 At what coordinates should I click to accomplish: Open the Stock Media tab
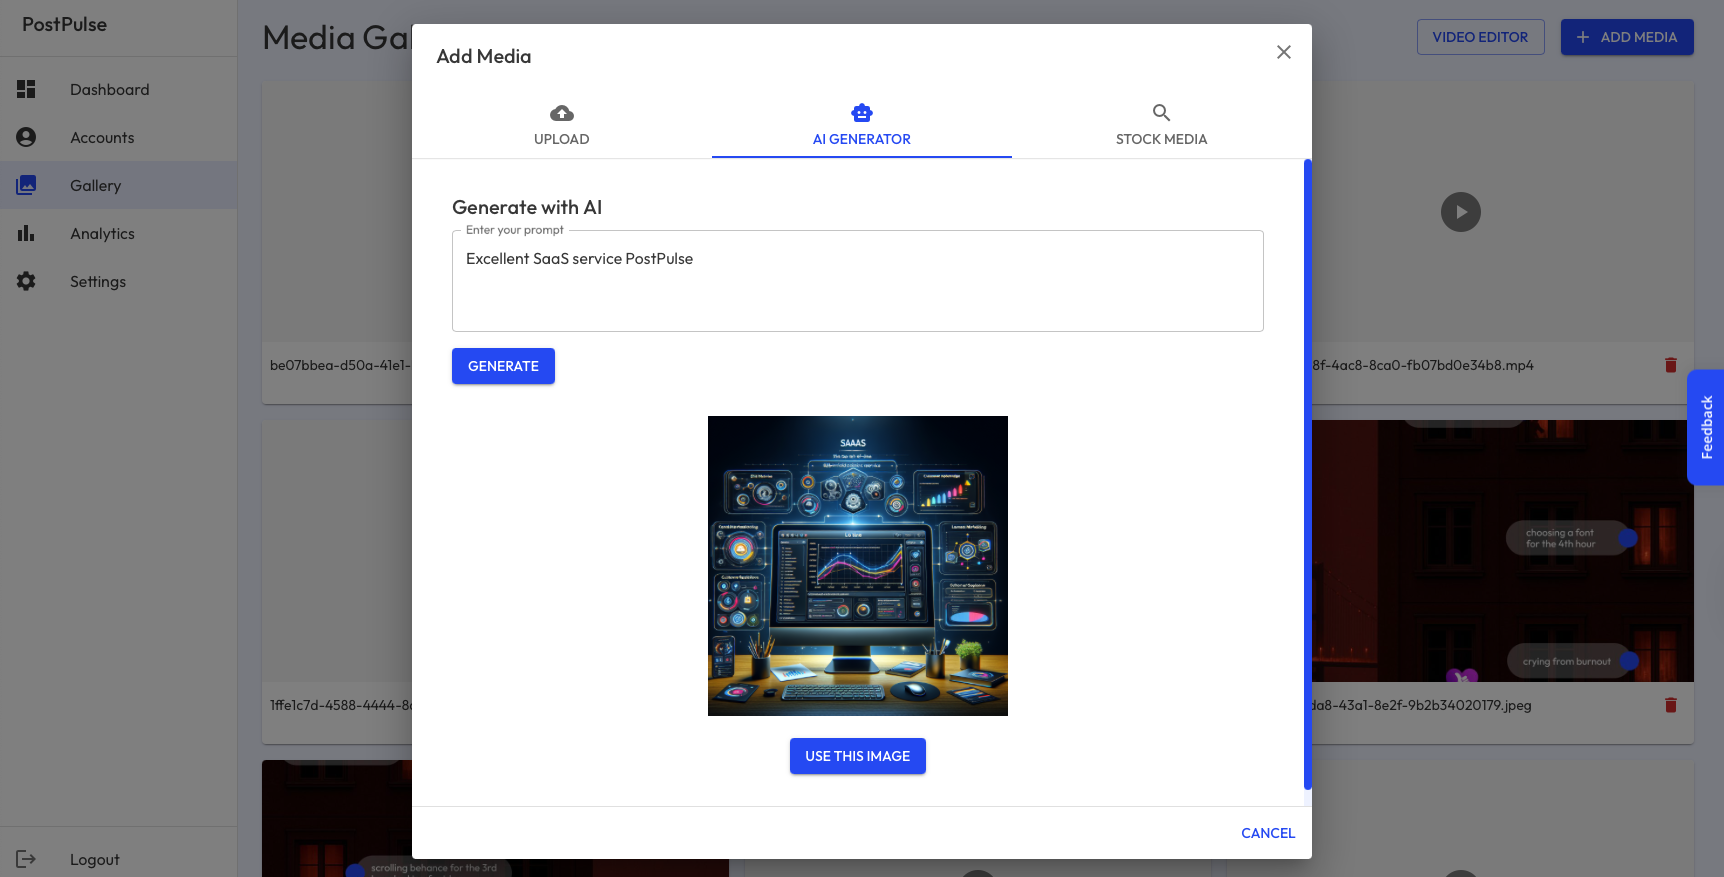[1162, 127]
